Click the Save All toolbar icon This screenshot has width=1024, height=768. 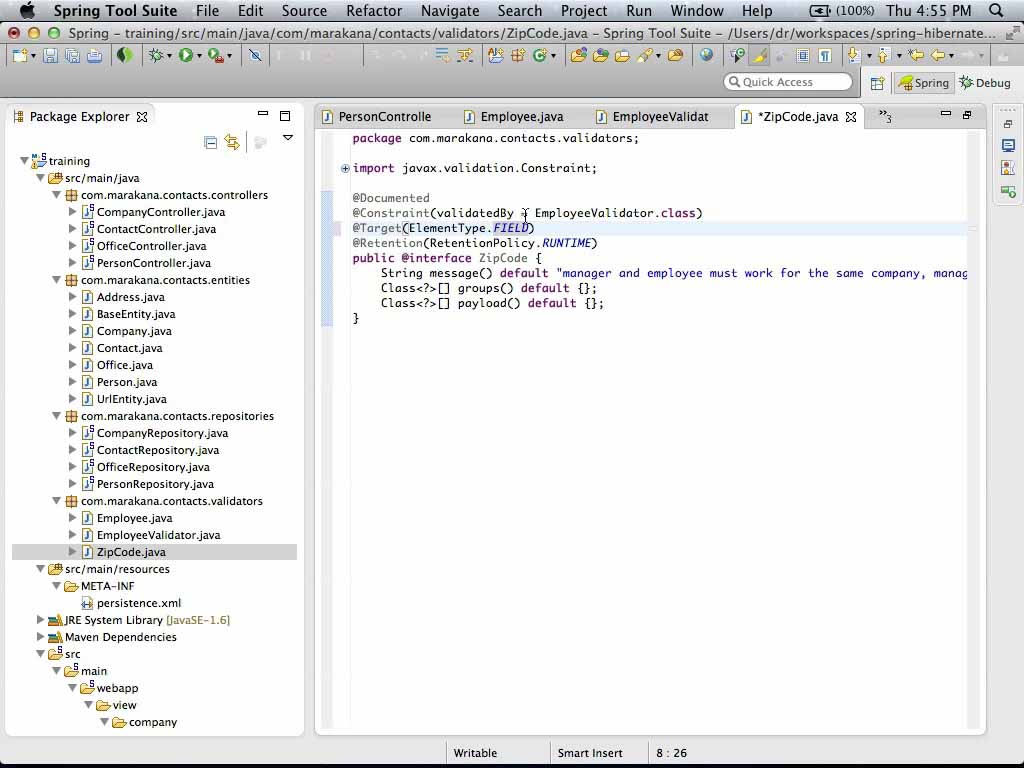pos(72,56)
